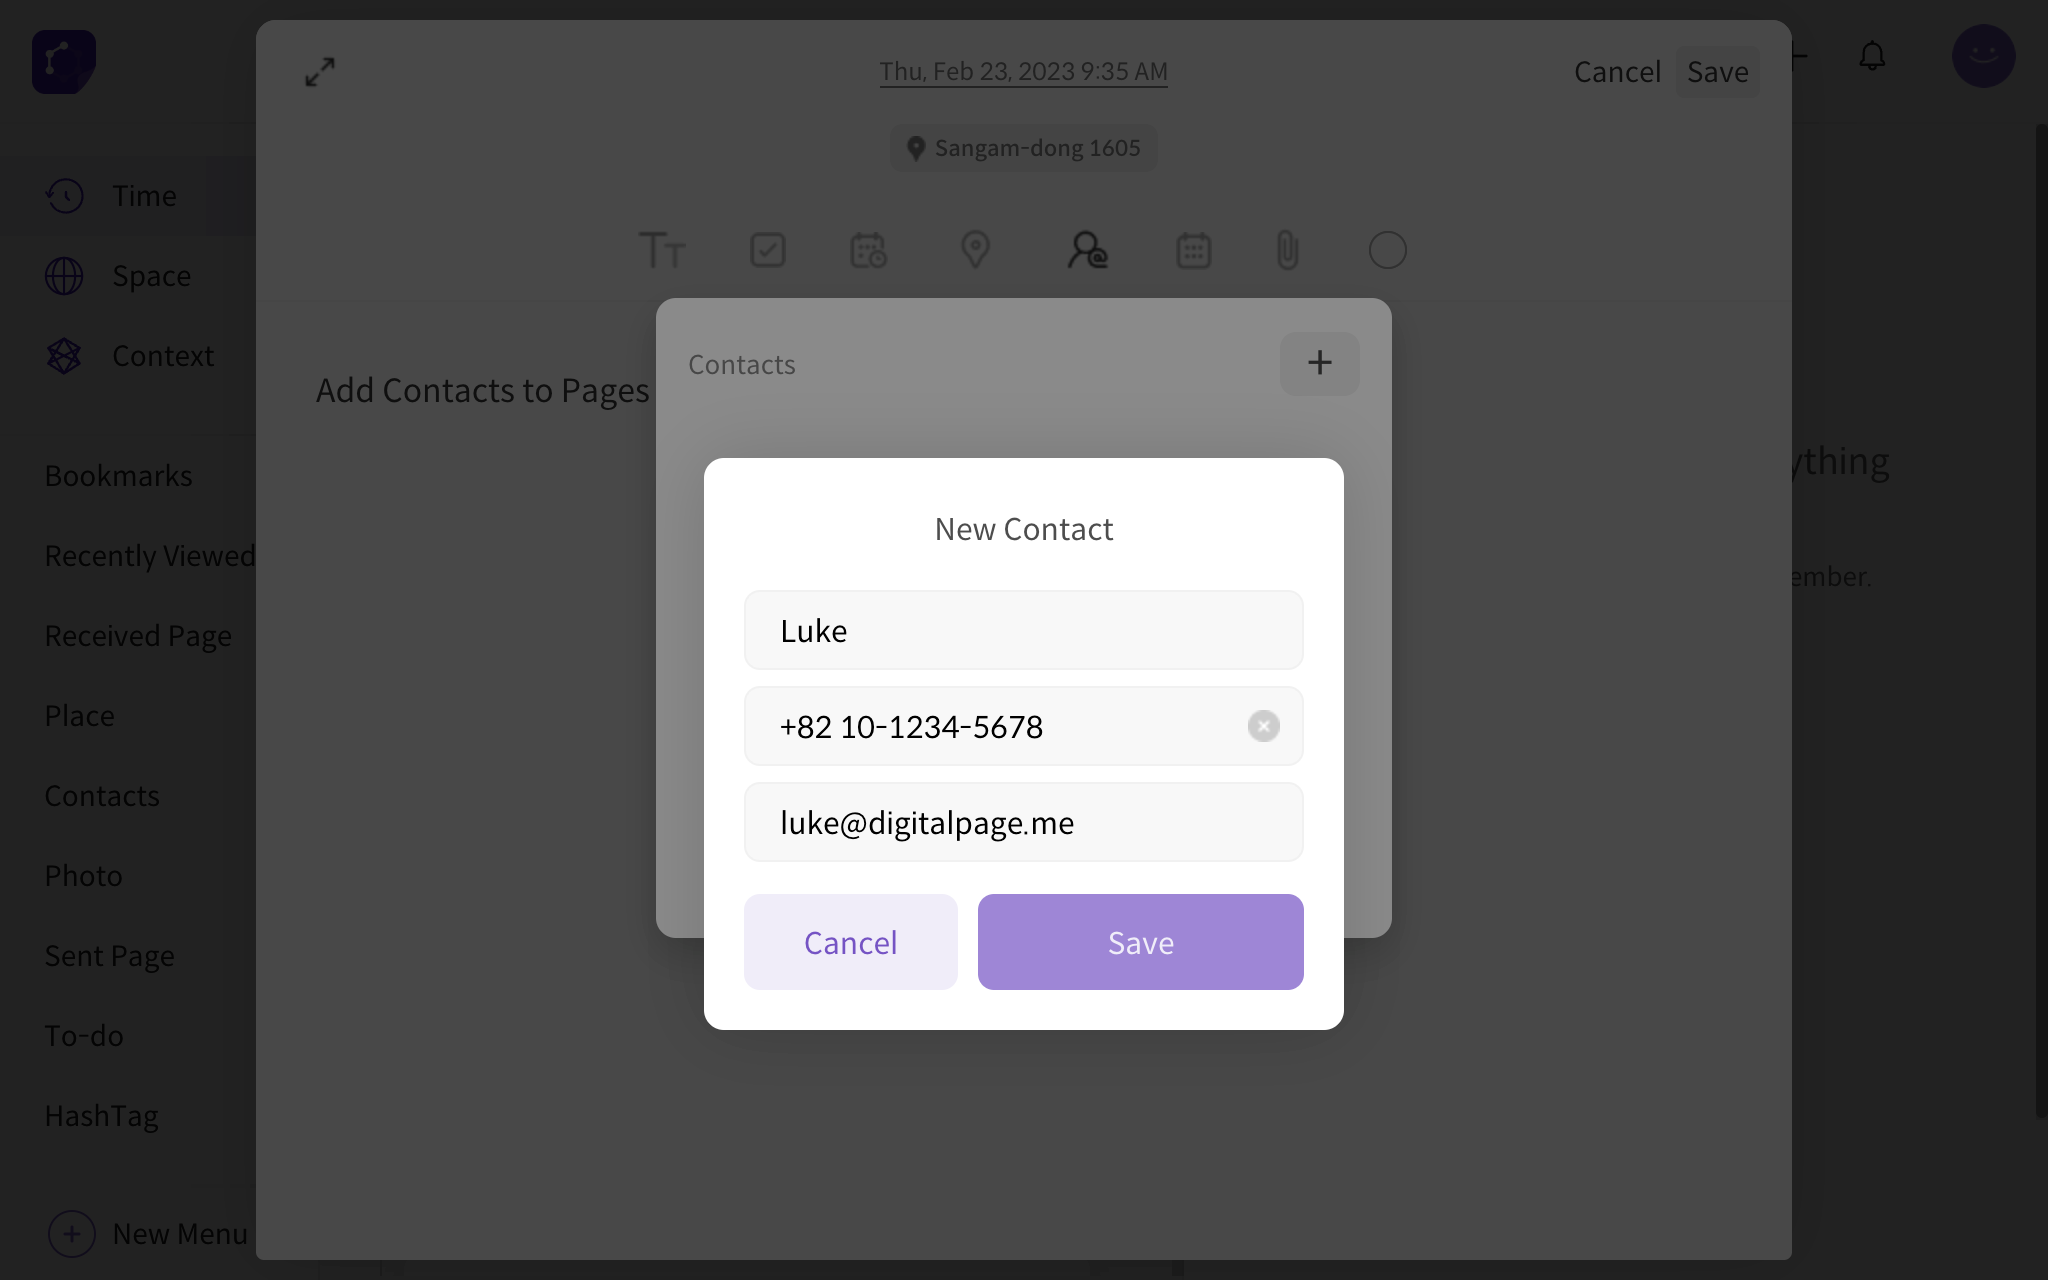Cancel the New Contact dialog
The image size is (2048, 1280).
[850, 942]
